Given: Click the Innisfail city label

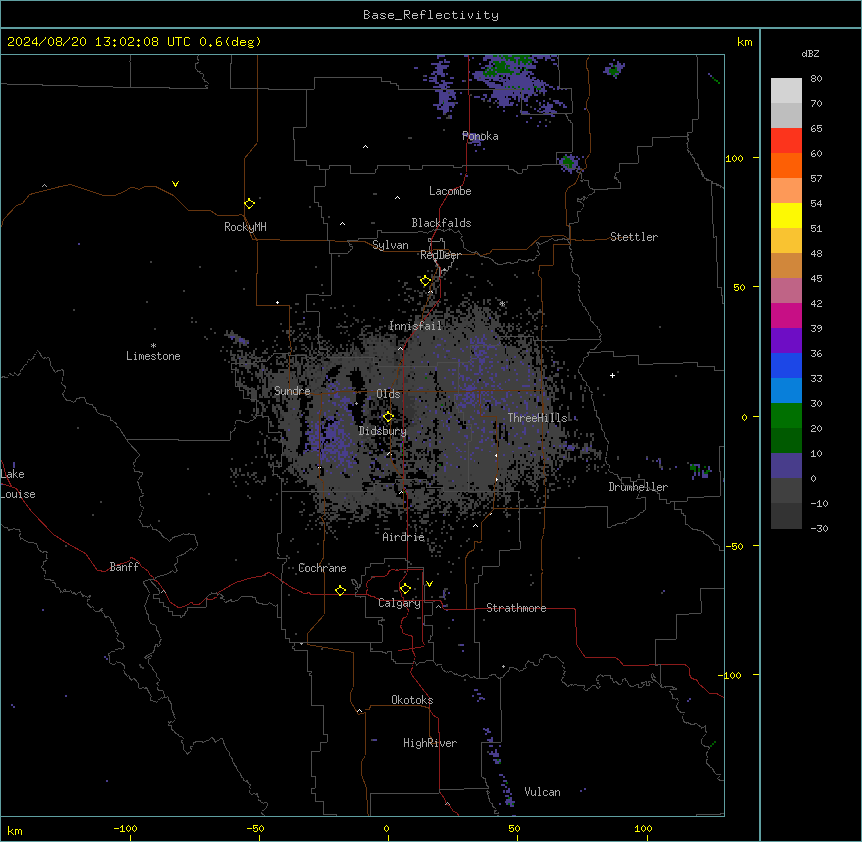Looking at the screenshot, I should tap(415, 326).
